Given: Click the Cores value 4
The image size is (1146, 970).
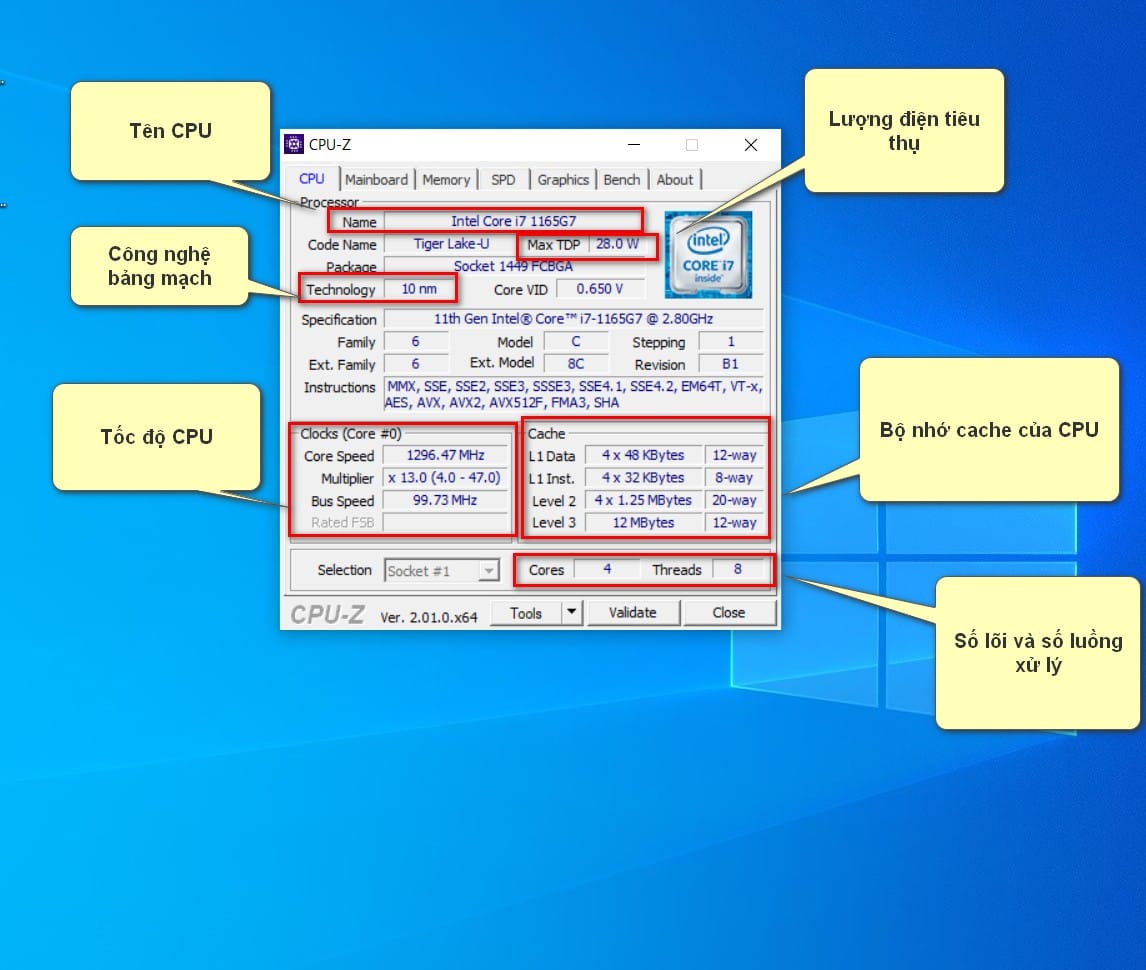Looking at the screenshot, I should (607, 569).
